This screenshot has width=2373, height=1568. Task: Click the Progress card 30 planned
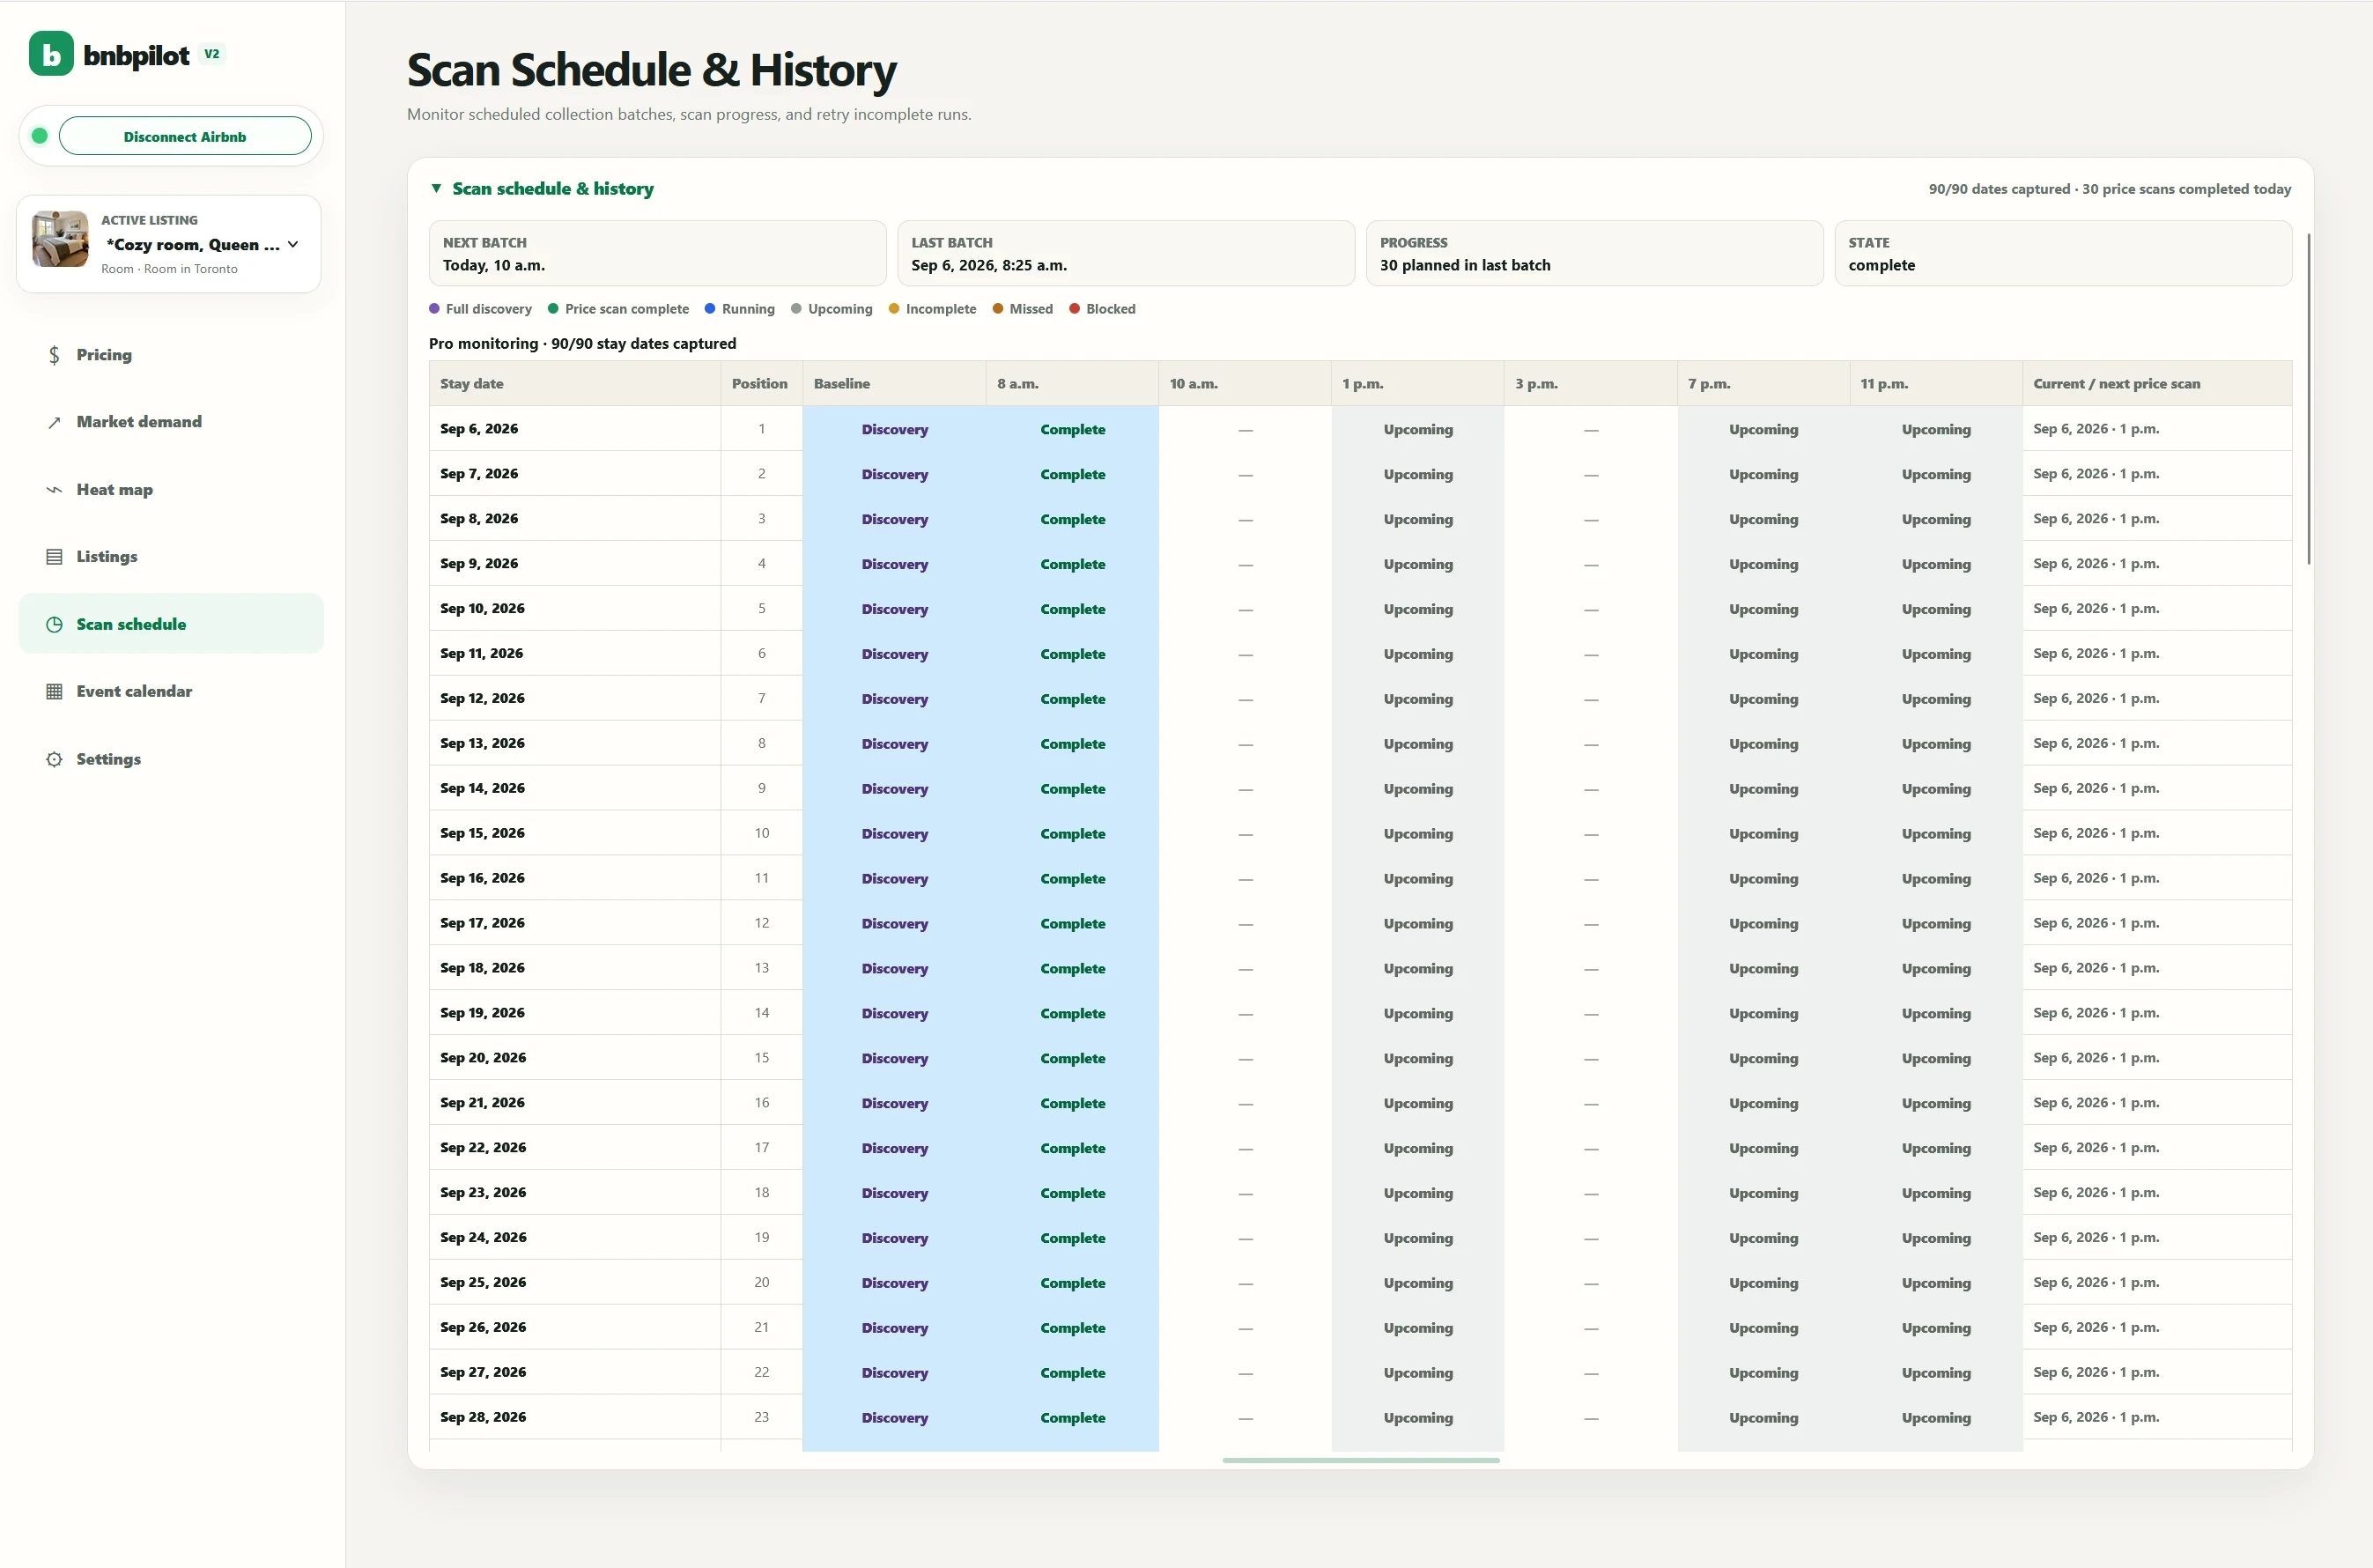click(1594, 254)
